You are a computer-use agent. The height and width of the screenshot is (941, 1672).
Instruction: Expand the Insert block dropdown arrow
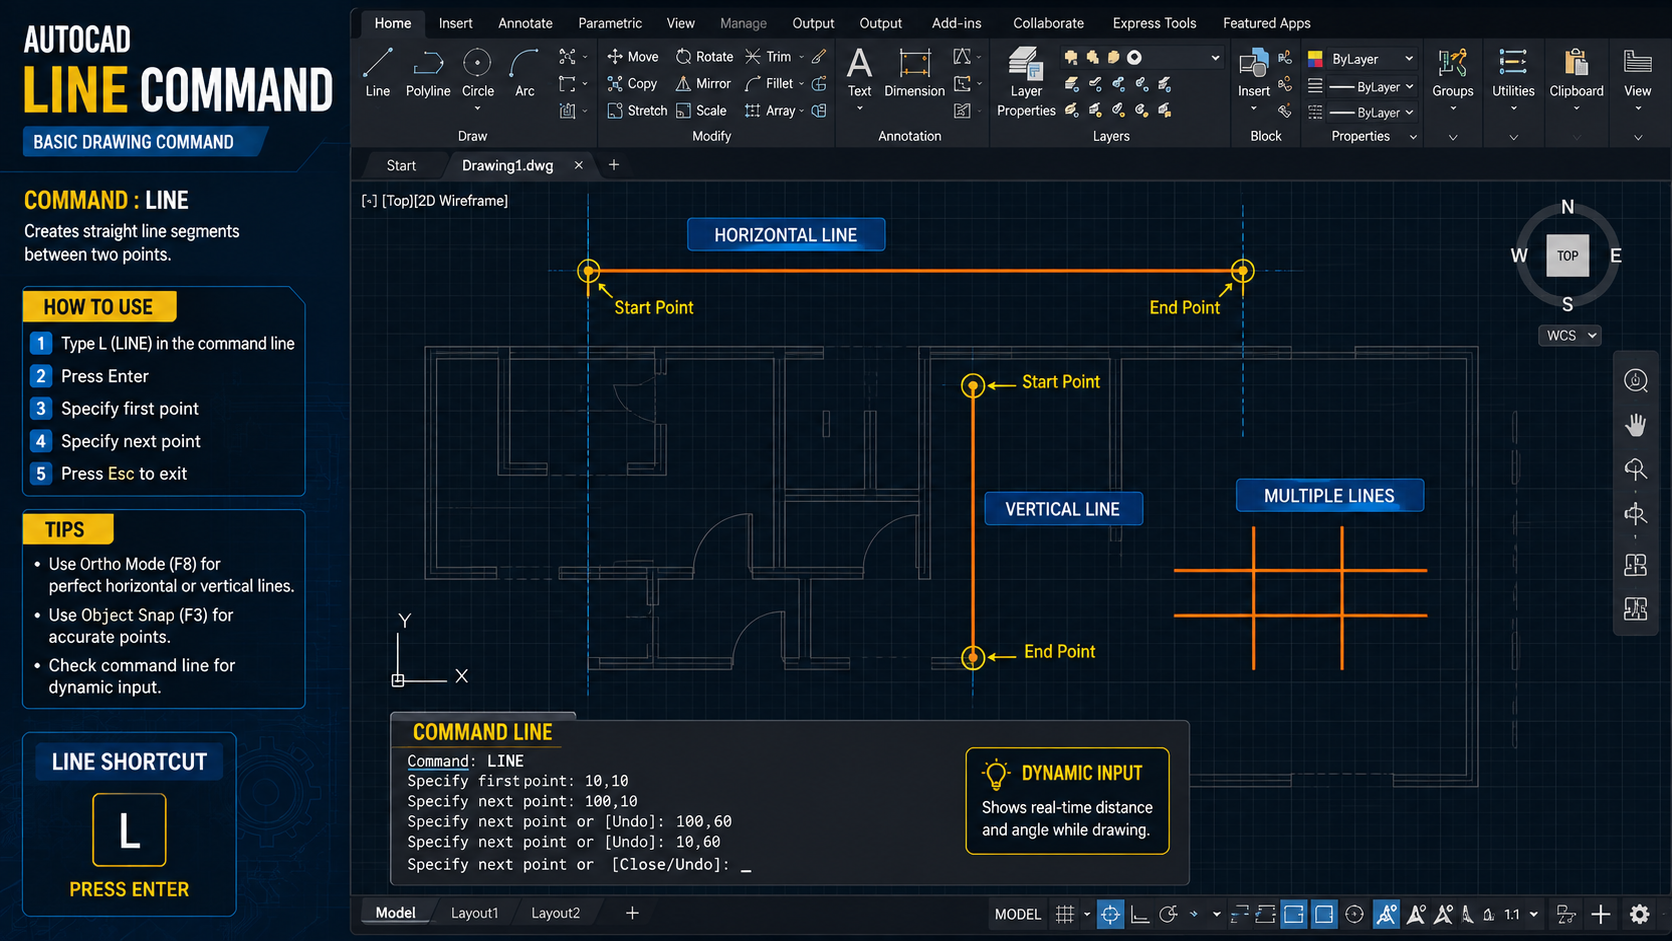pos(1254,109)
